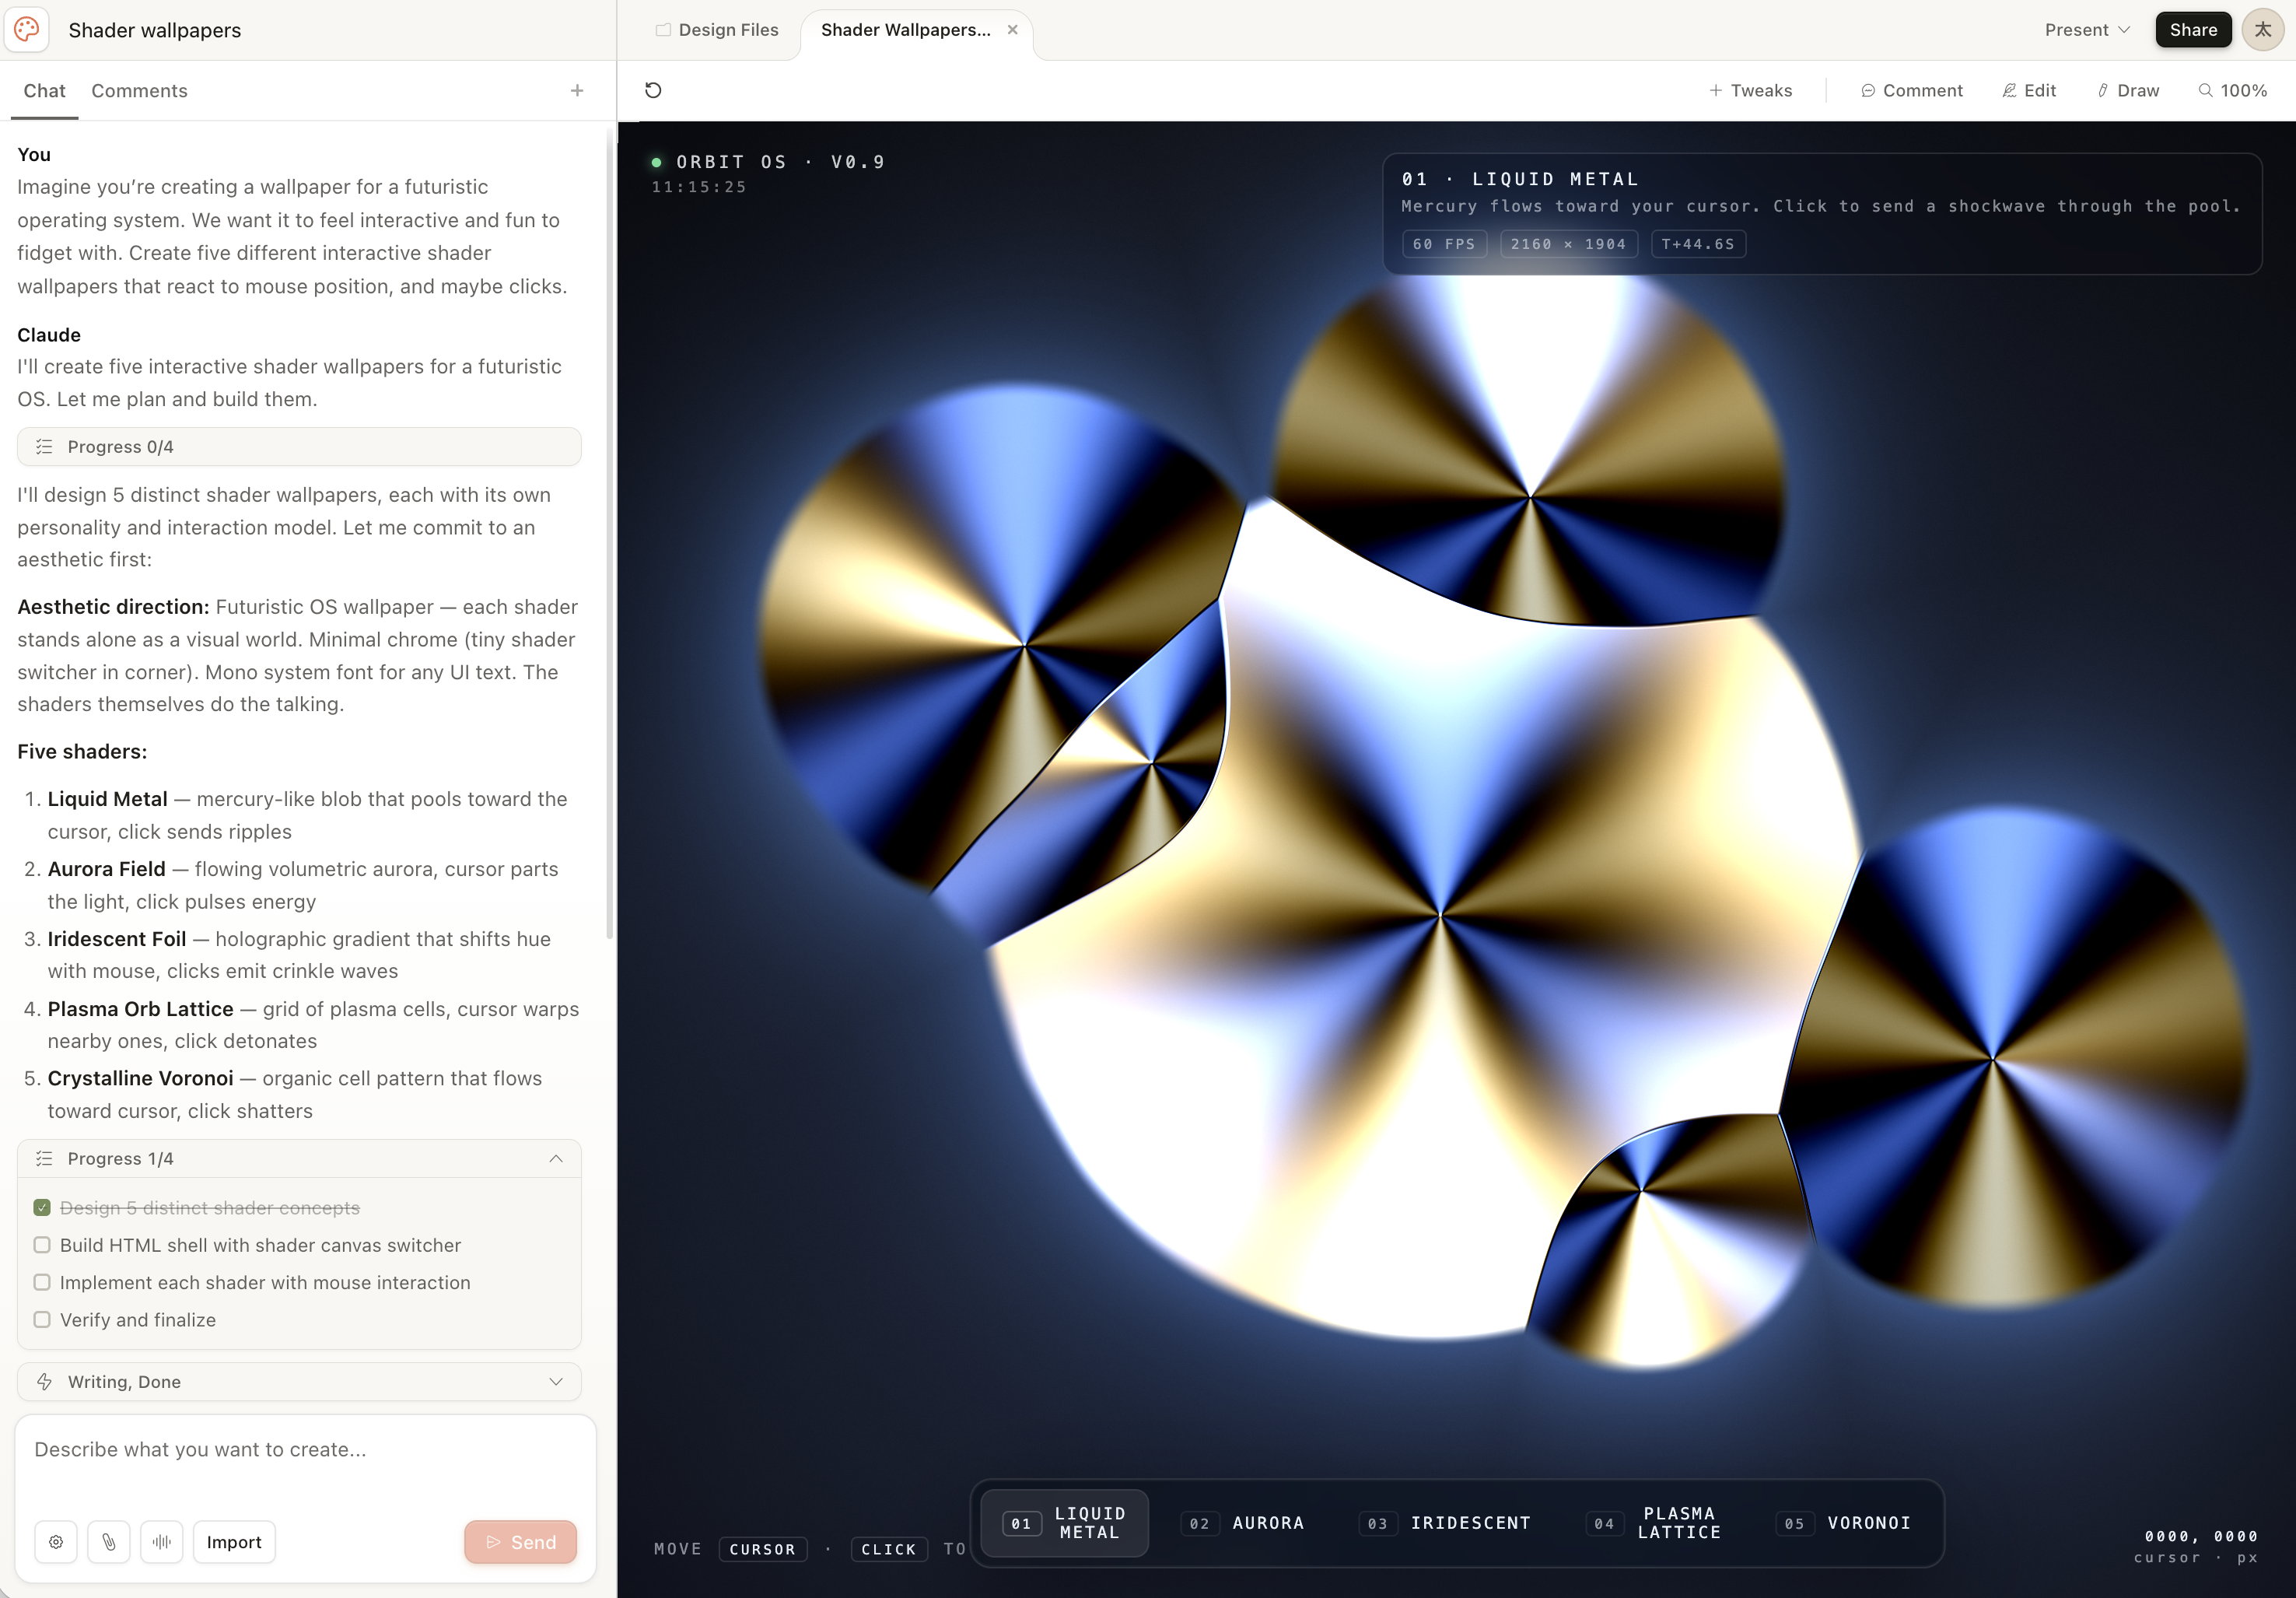Click the plus icon for new chat
Image resolution: width=2296 pixels, height=1598 pixels.
click(x=577, y=90)
